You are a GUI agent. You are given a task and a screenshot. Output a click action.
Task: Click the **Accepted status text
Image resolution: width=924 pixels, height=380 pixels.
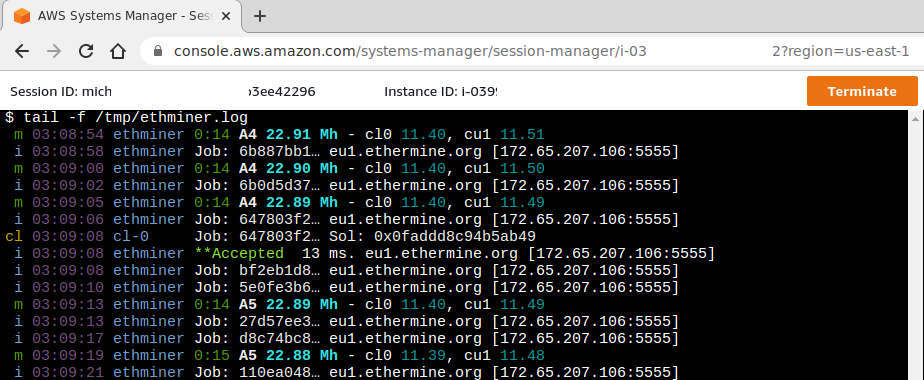coord(239,254)
